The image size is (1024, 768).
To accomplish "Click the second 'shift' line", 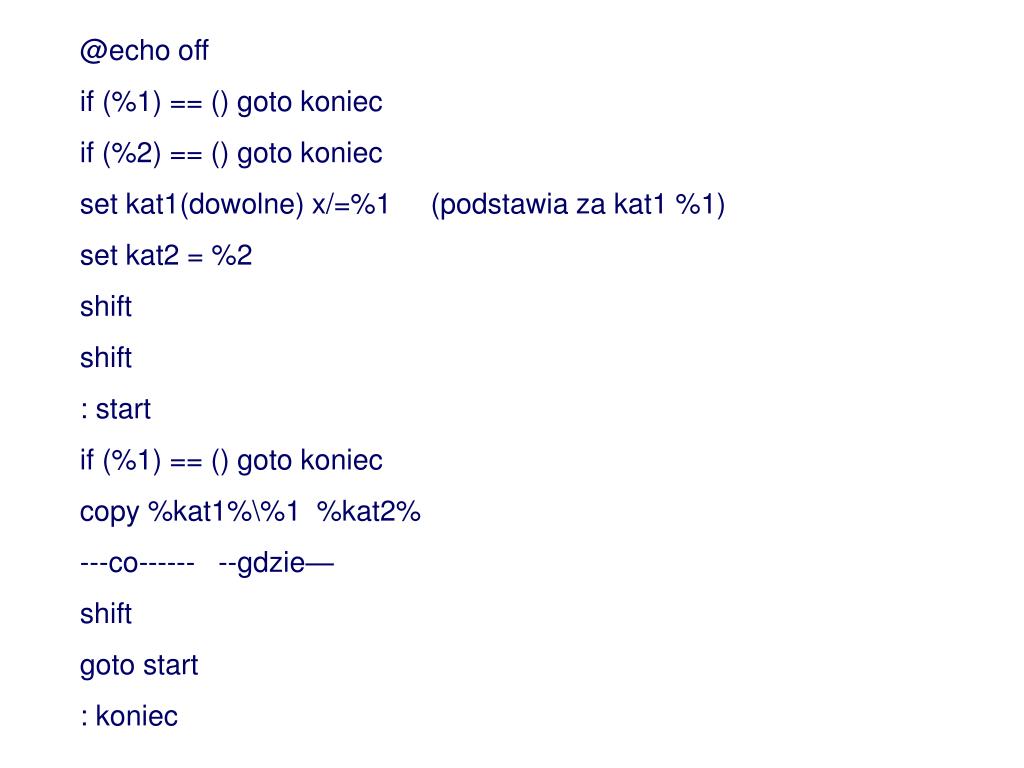I will pos(106,358).
